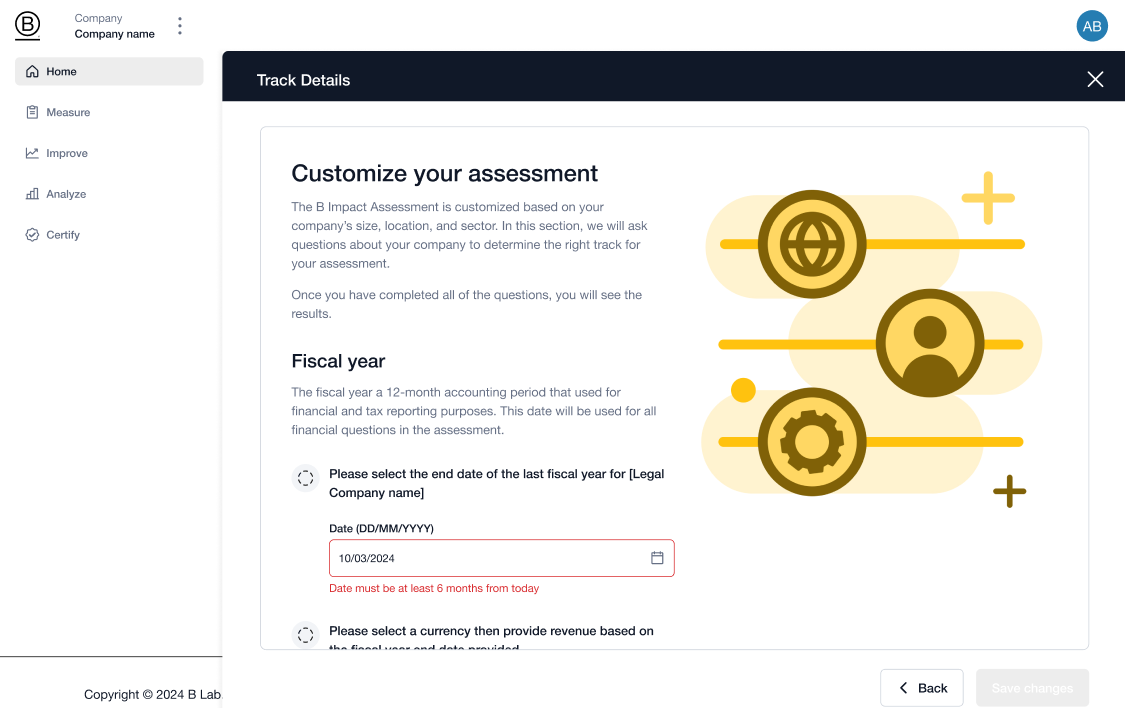
Task: Click the date error message text
Action: (434, 588)
